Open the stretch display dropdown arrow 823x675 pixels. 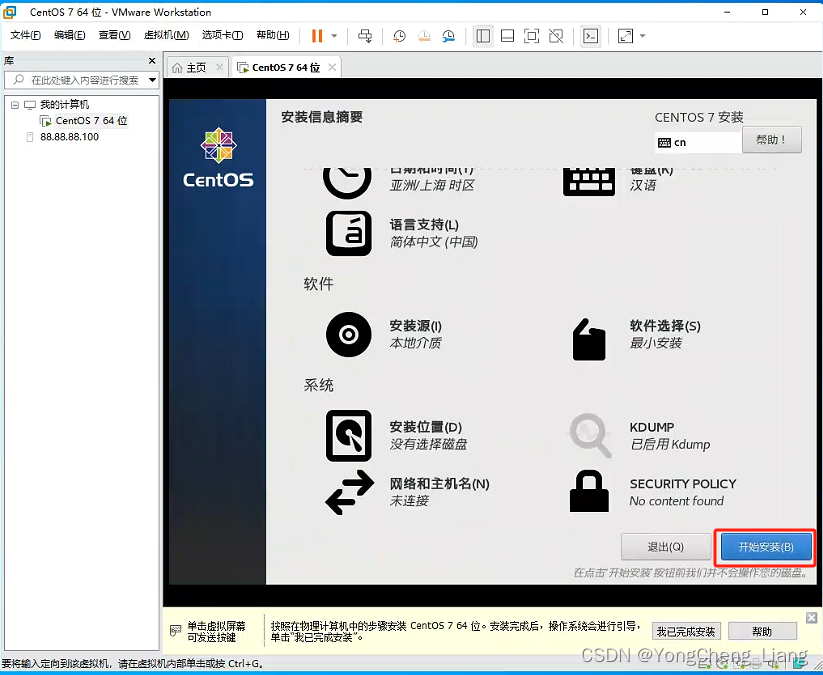642,36
